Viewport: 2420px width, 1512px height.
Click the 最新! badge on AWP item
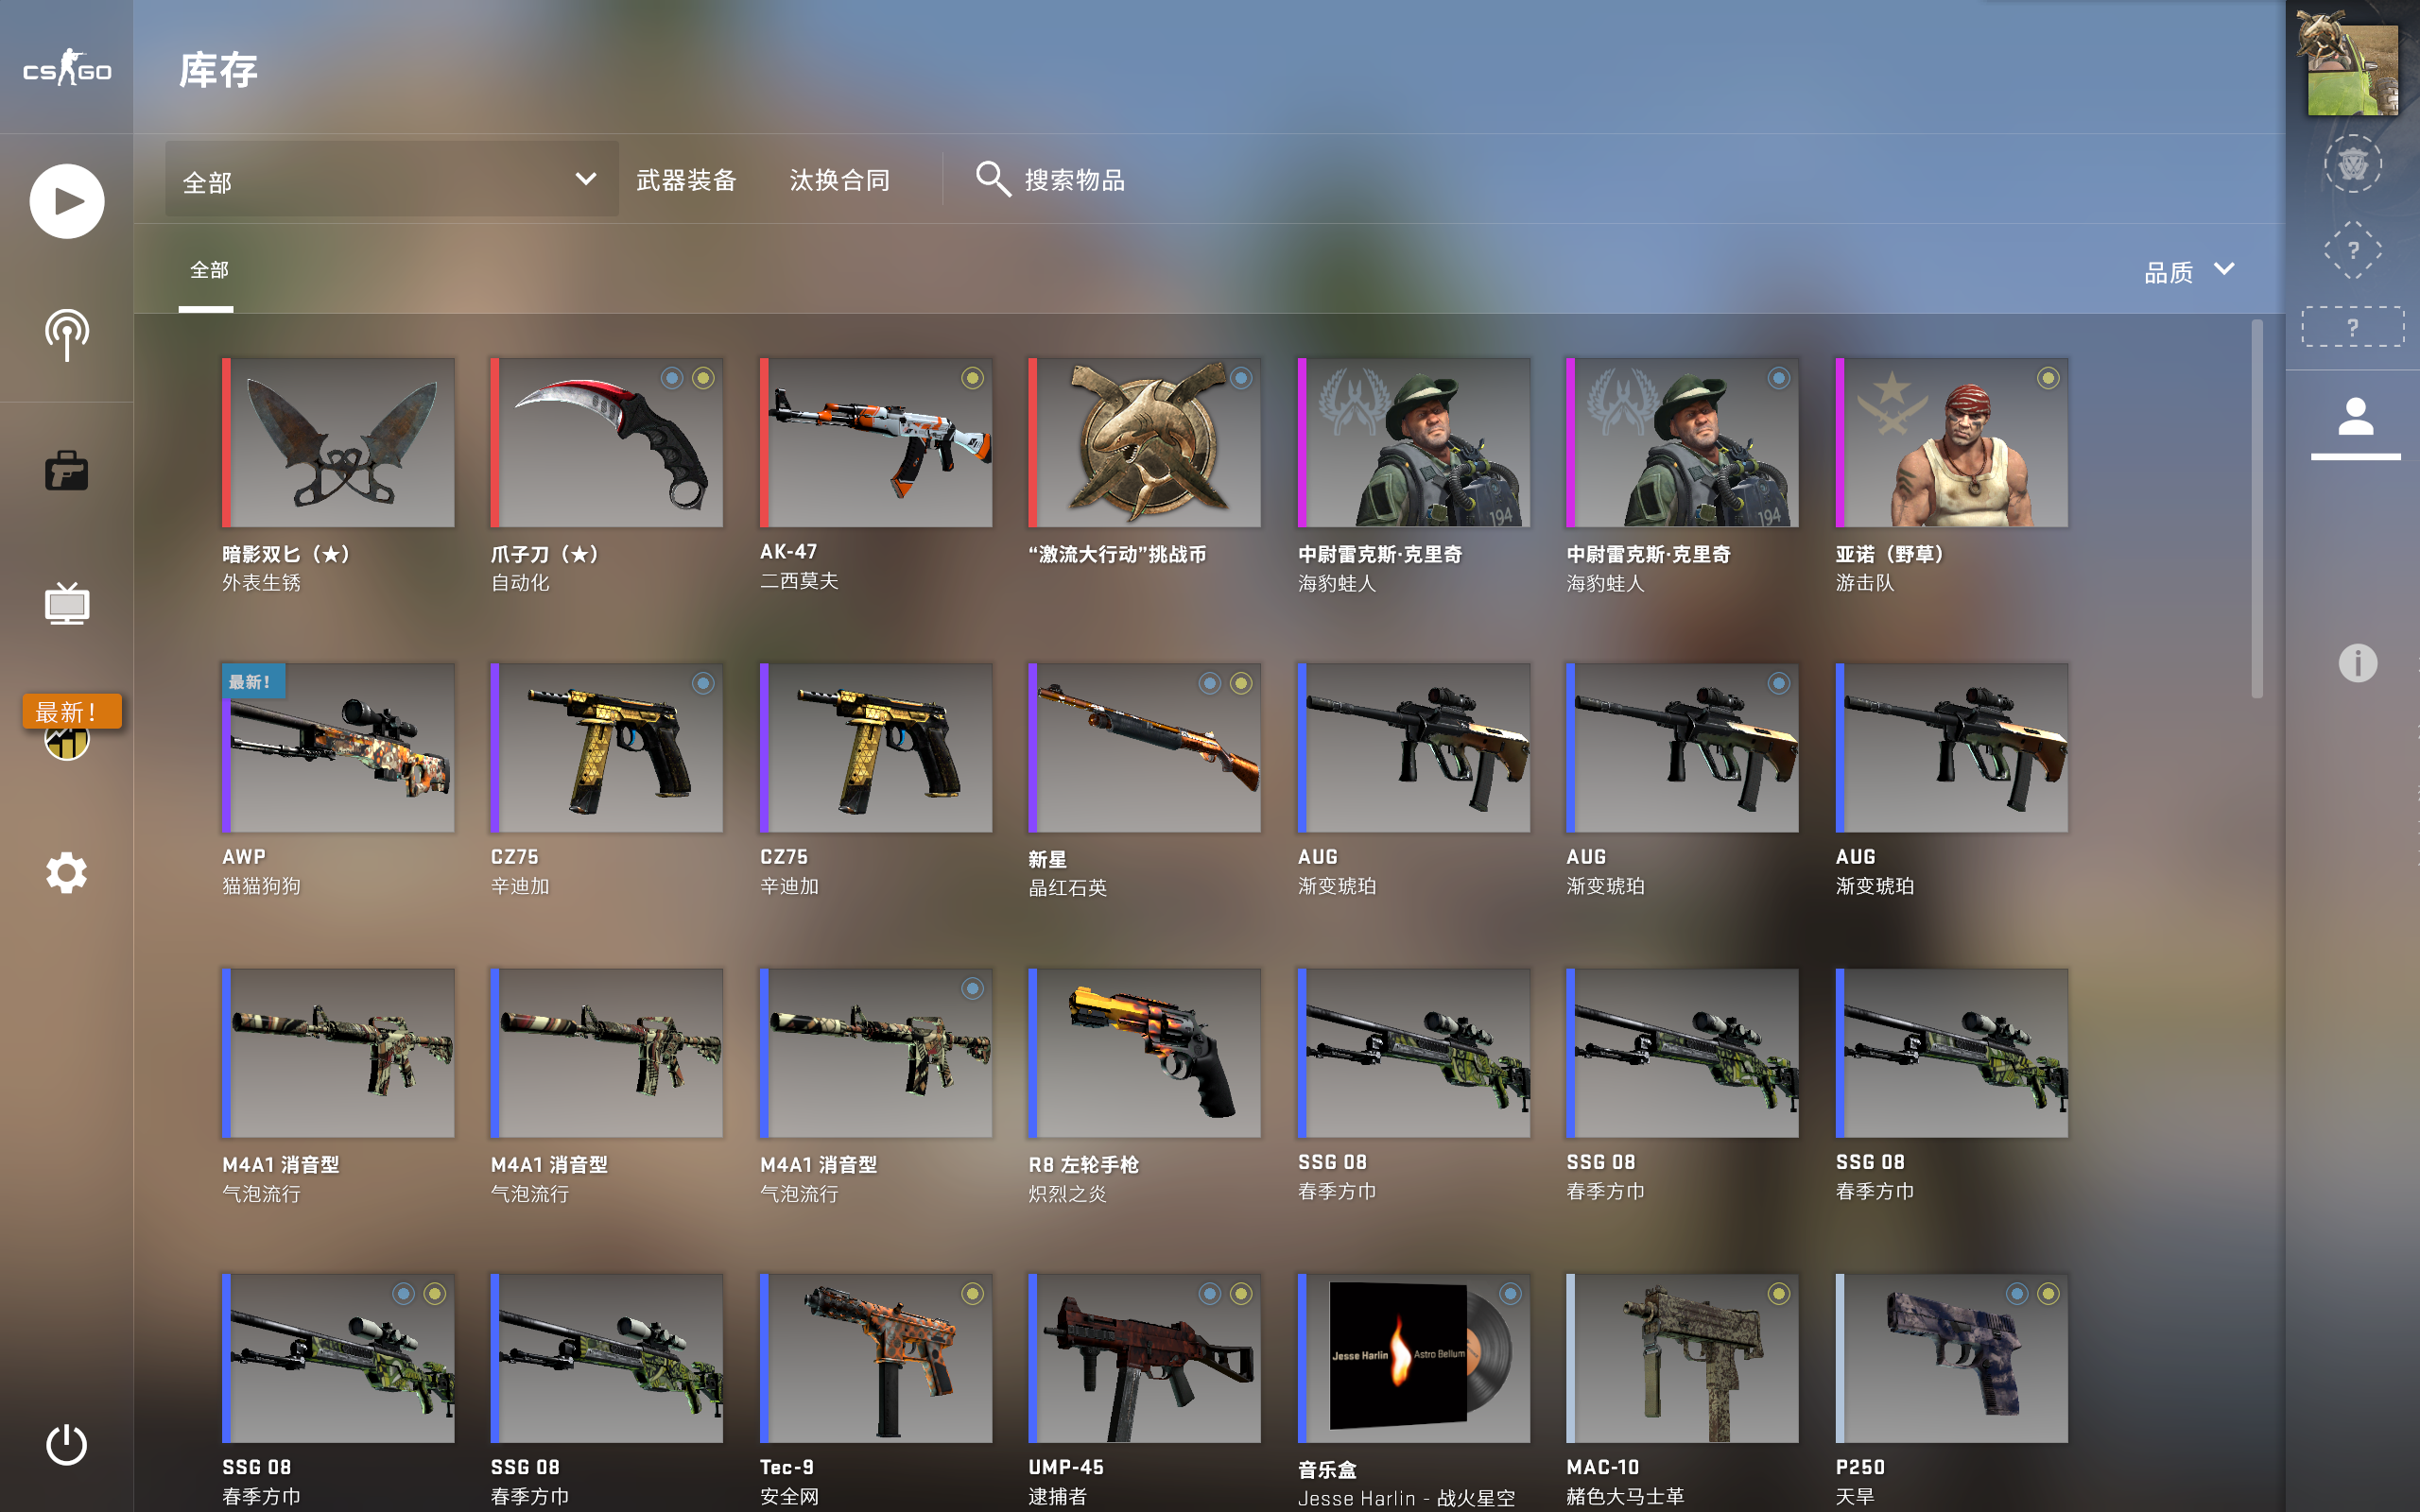point(252,682)
